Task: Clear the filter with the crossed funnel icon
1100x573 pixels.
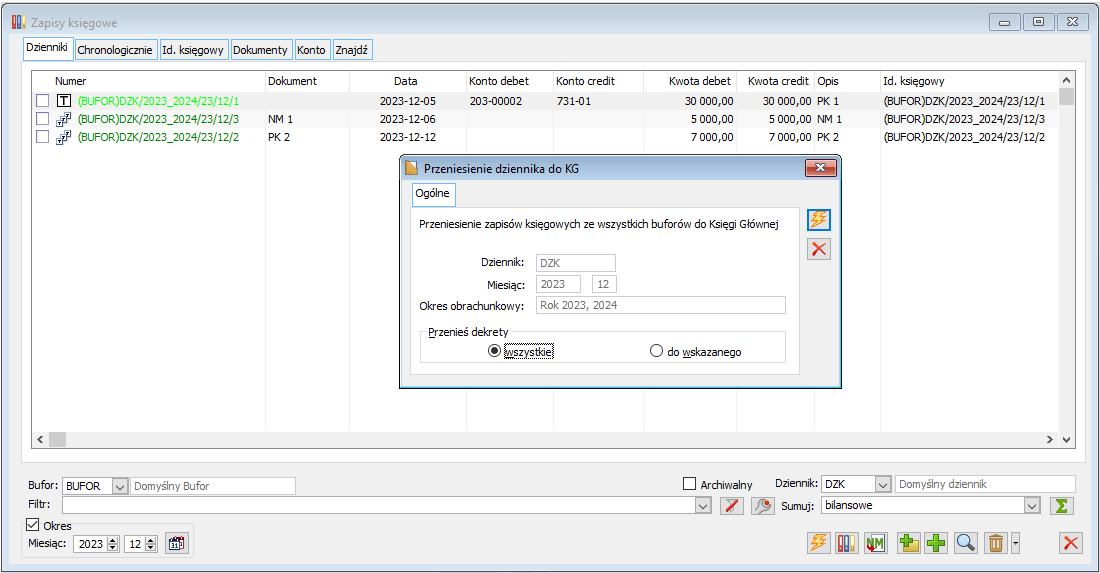Action: tap(732, 506)
